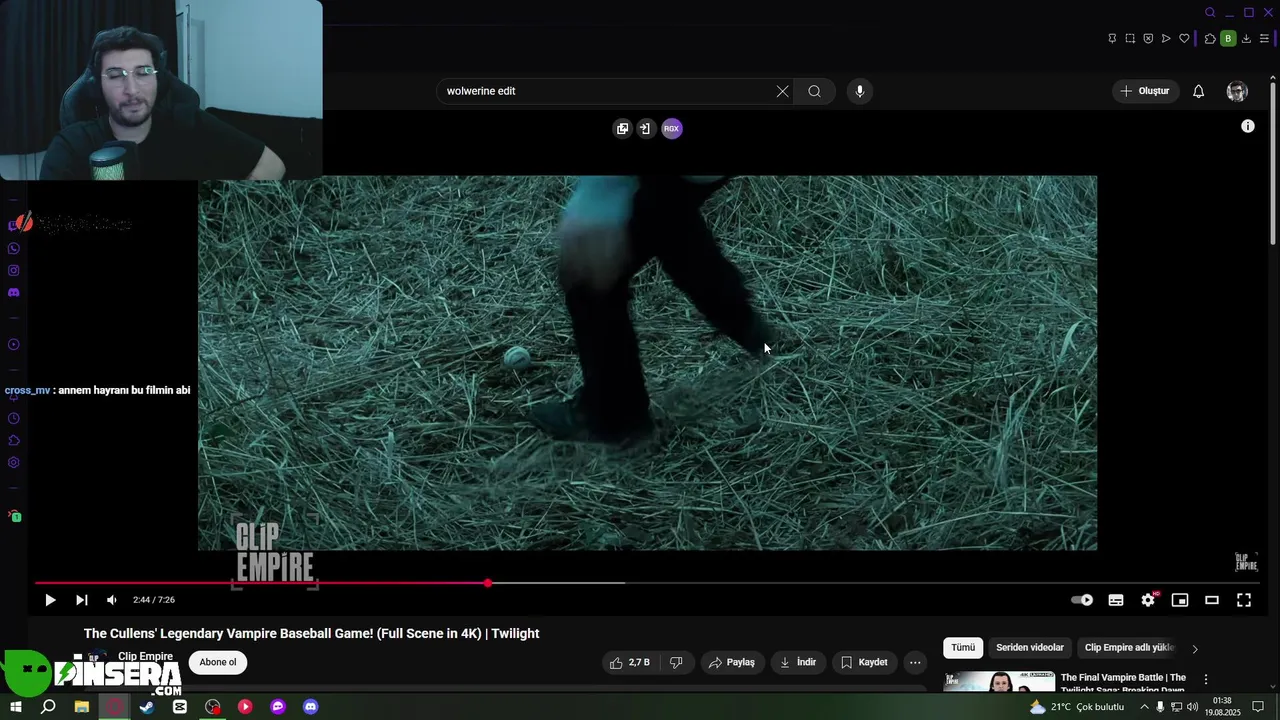Click the pop-out video overlay icon
The height and width of the screenshot is (720, 1280).
pos(623,128)
